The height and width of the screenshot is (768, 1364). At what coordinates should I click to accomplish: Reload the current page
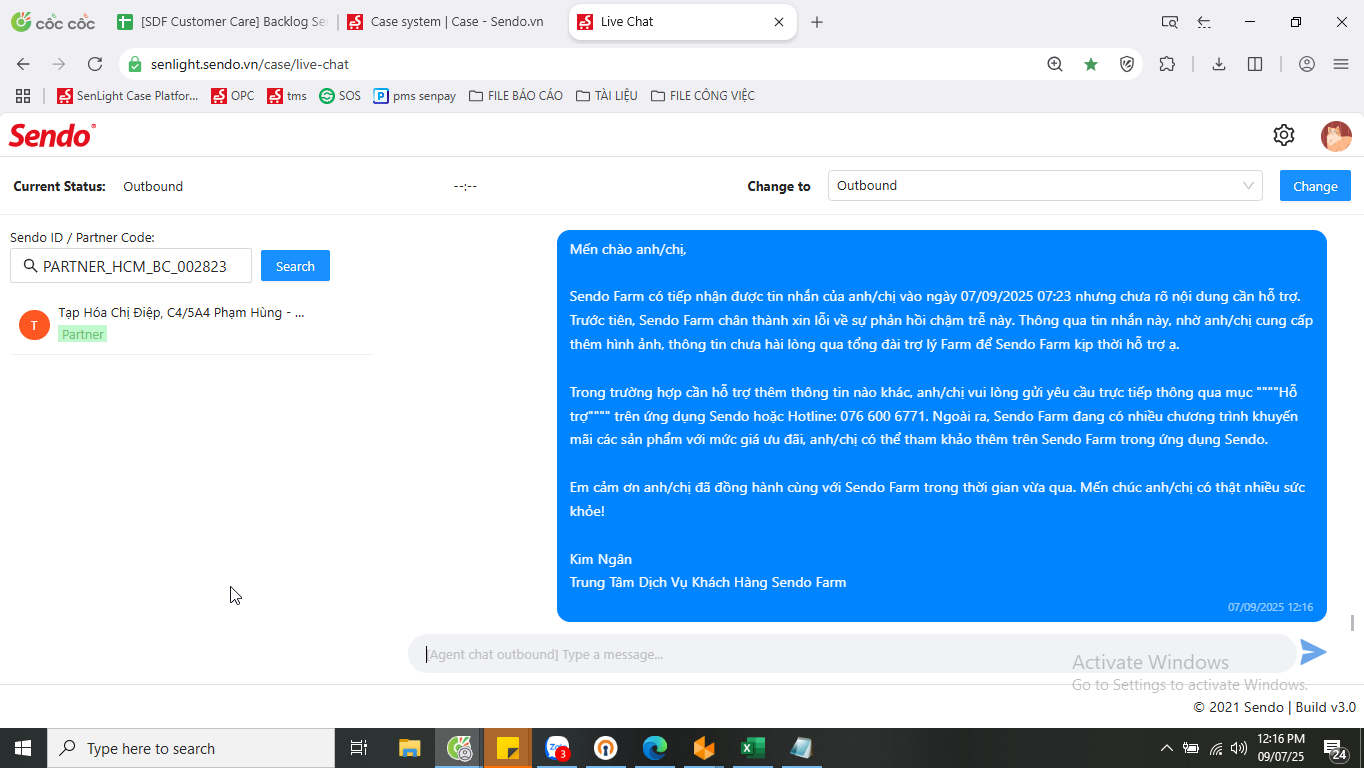pyautogui.click(x=95, y=64)
